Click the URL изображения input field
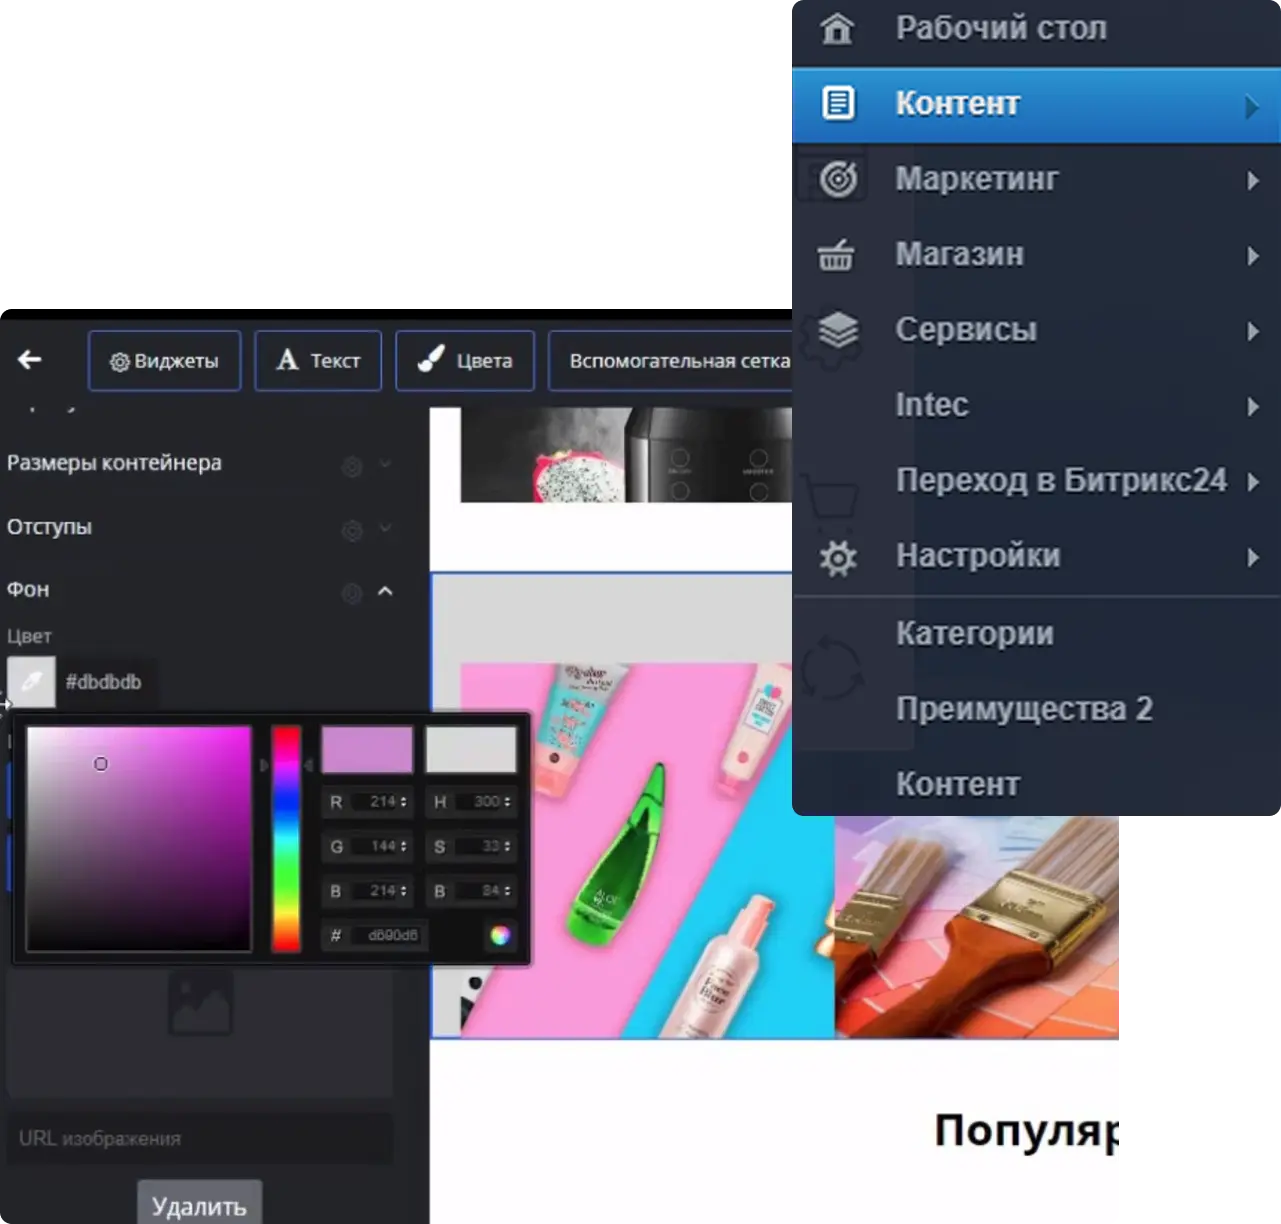 tap(200, 1138)
